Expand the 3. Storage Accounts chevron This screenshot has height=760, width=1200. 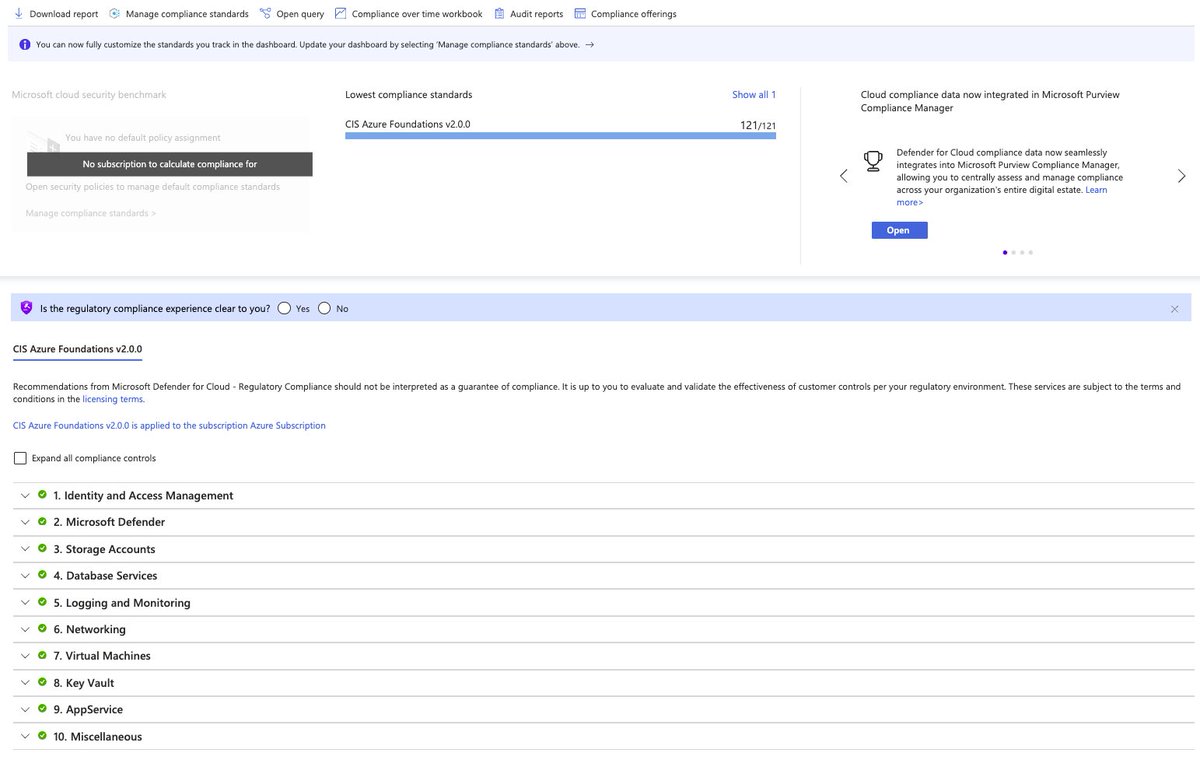24,549
